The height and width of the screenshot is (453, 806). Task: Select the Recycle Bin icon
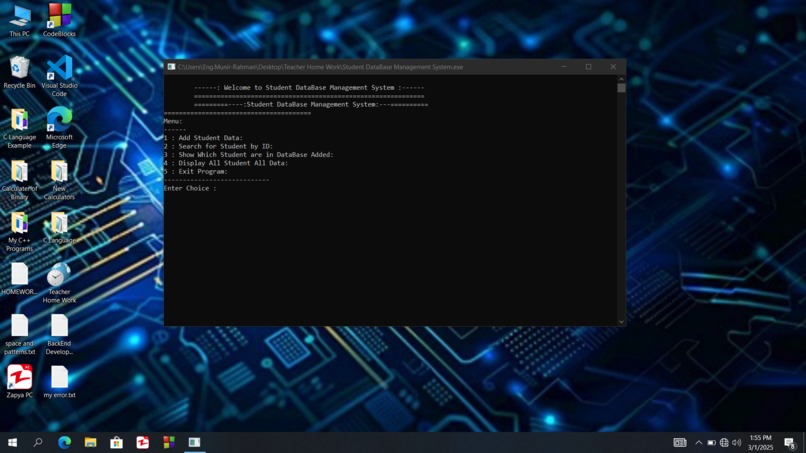coord(20,73)
